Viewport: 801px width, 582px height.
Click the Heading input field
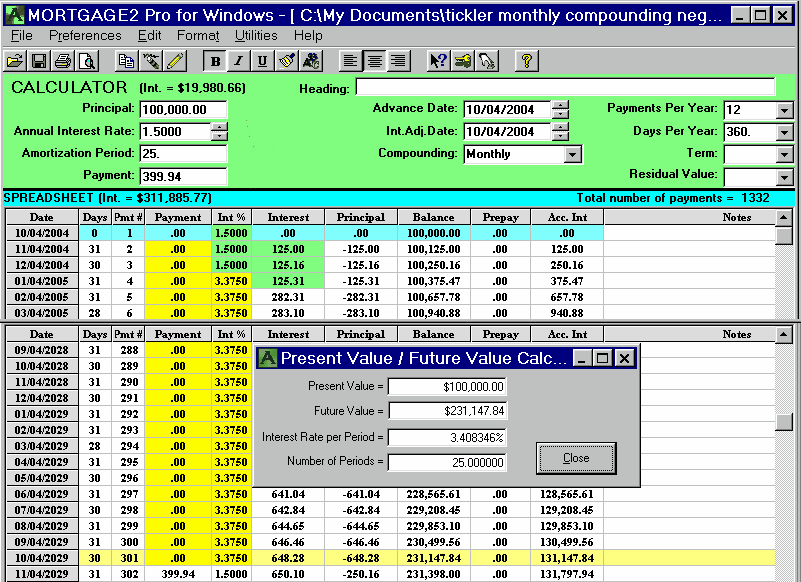pyautogui.click(x=564, y=87)
